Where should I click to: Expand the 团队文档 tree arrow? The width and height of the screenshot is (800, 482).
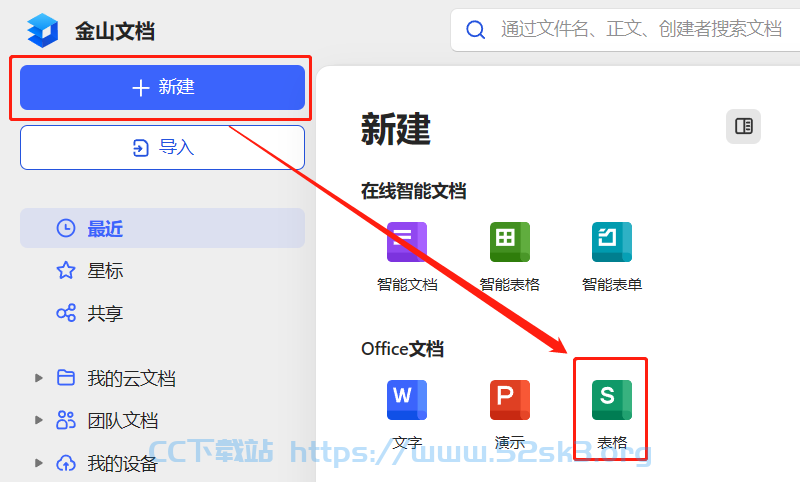[38, 420]
